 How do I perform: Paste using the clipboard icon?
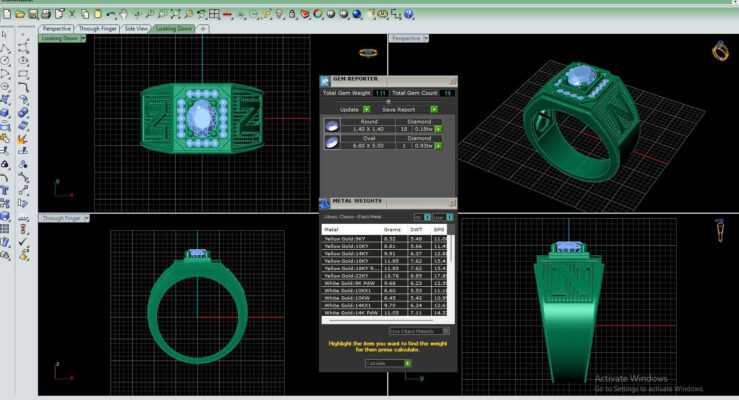(x=98, y=14)
